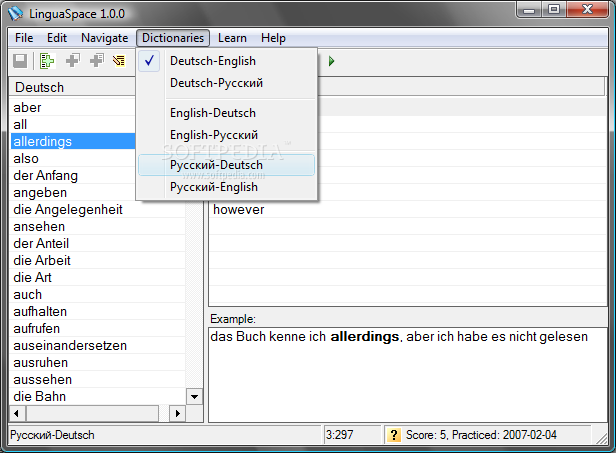Open the Learn menu
Viewport: 616px width, 453px height.
[232, 38]
